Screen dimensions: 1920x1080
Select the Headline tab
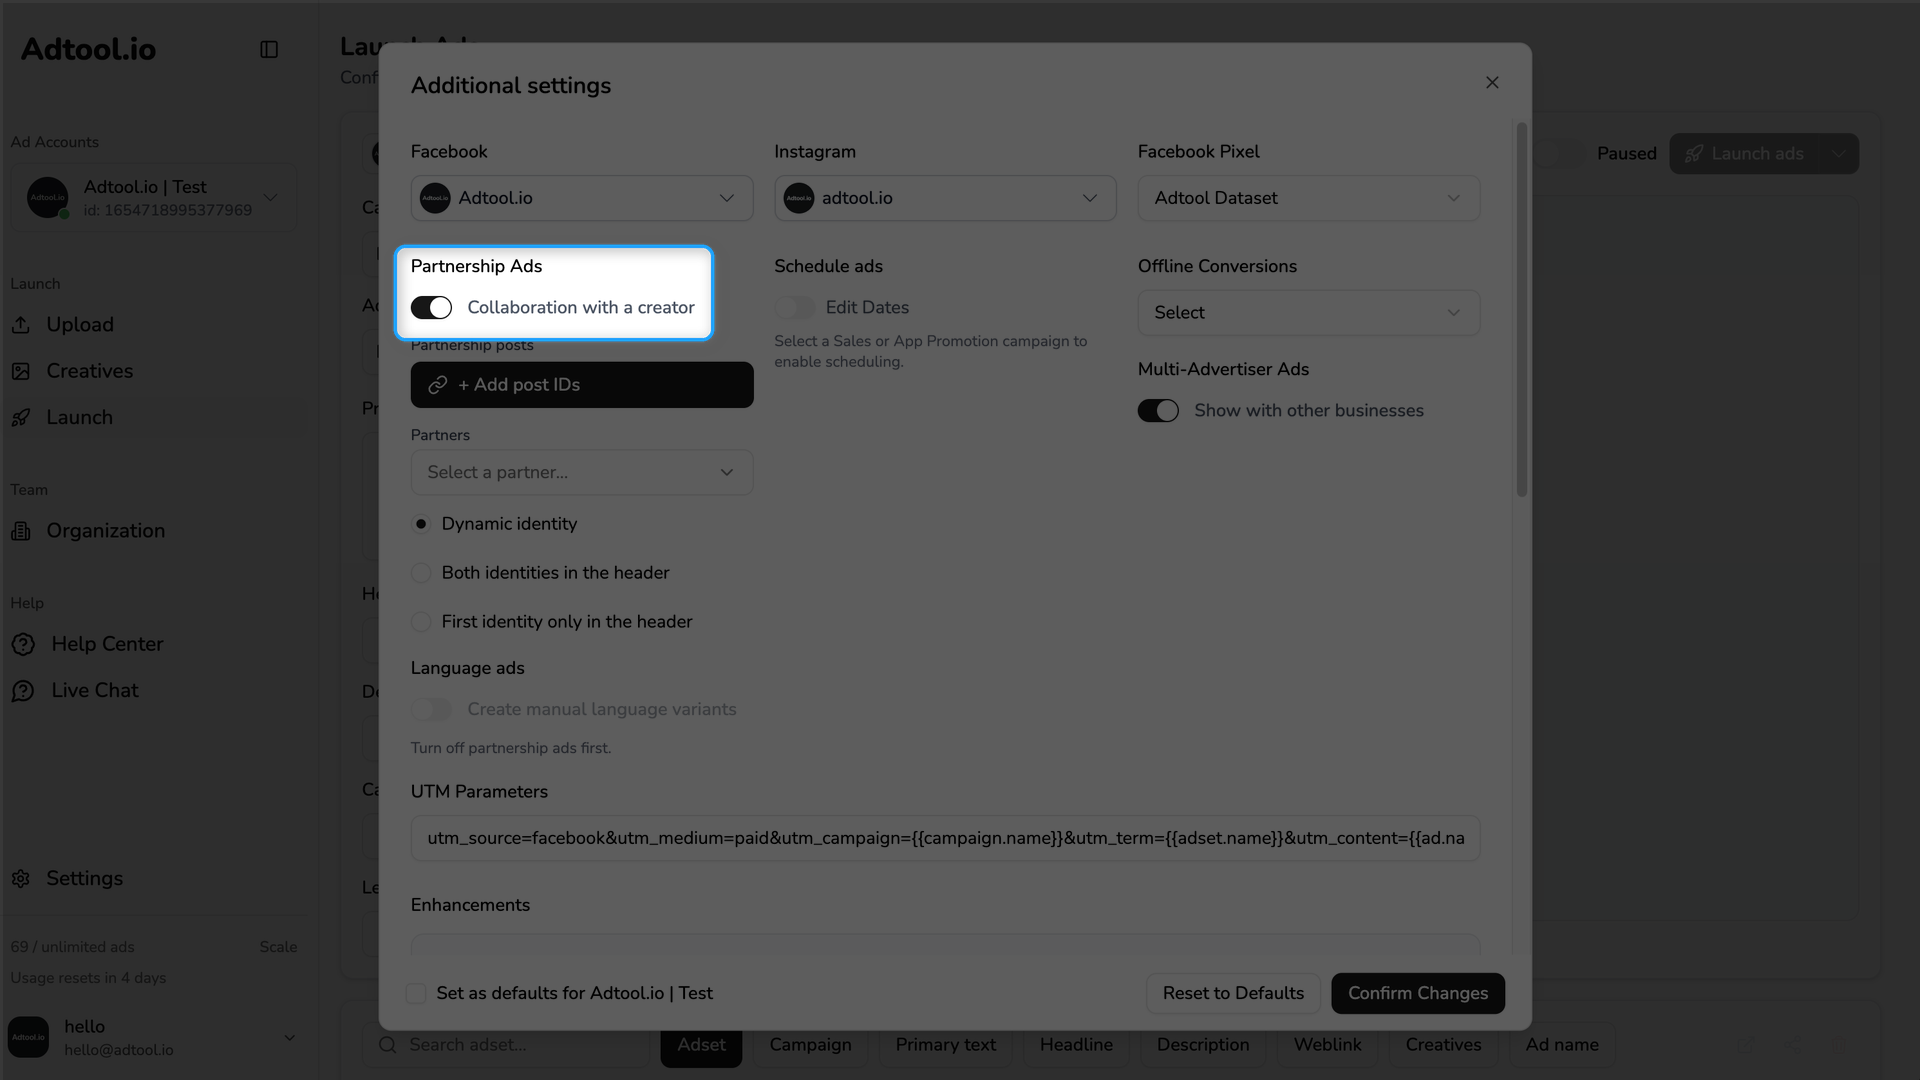coord(1076,1045)
